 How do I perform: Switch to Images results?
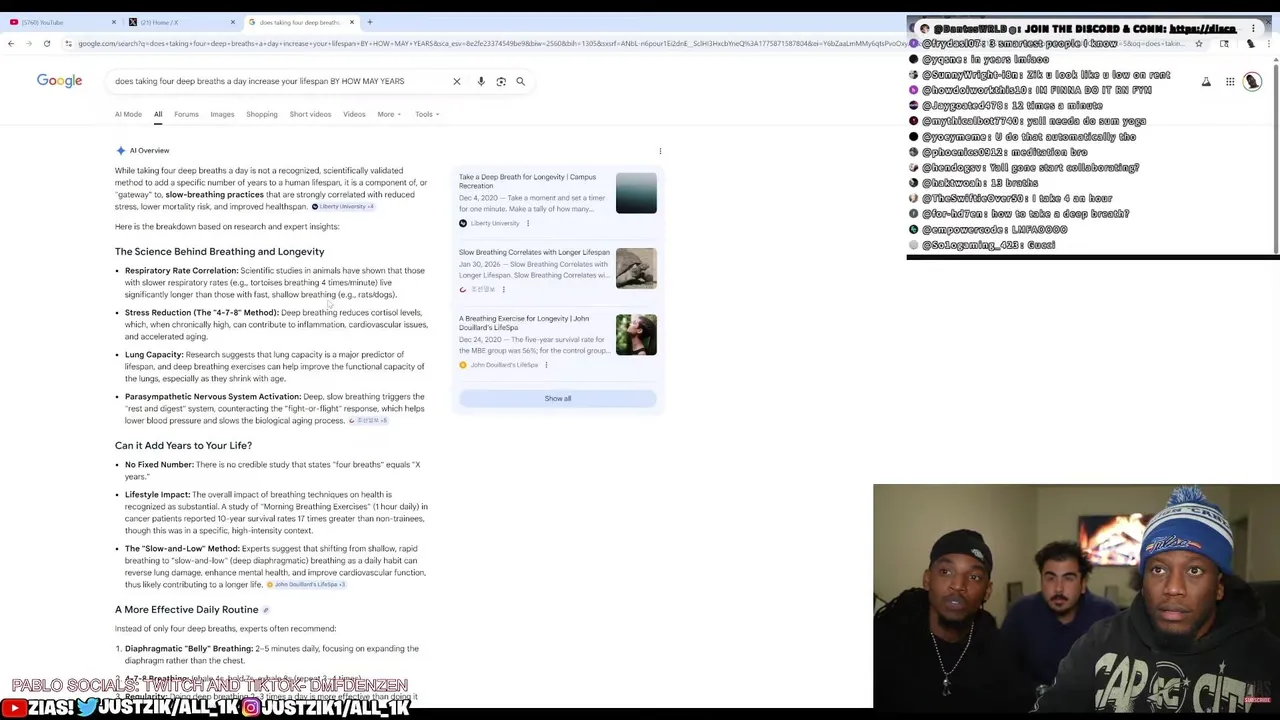pyautogui.click(x=222, y=114)
